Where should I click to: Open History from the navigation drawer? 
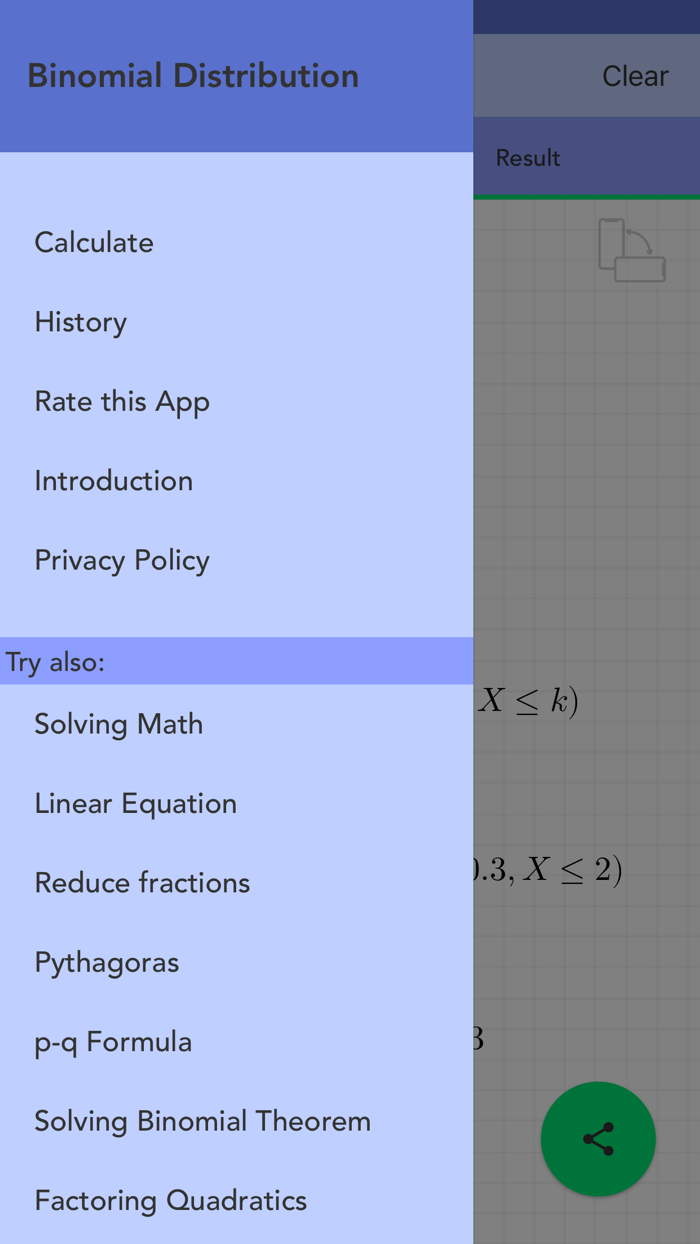click(x=80, y=322)
